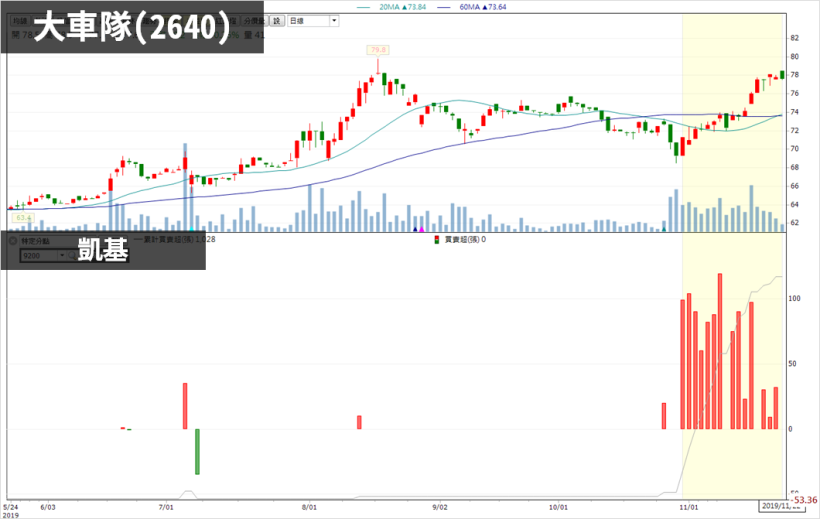Click the 79.8 high price label
The width and height of the screenshot is (820, 519).
click(x=378, y=50)
